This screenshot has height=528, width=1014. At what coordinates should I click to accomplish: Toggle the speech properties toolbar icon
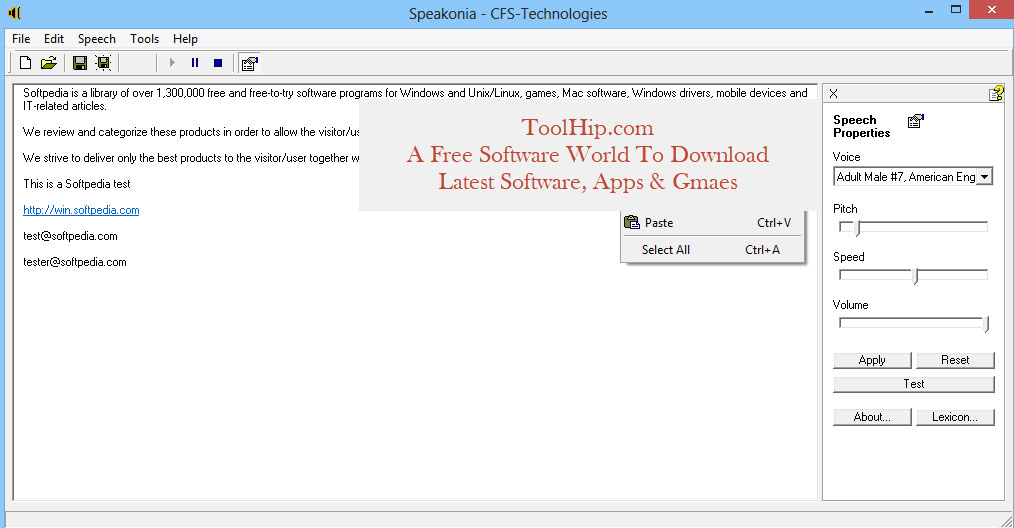click(249, 63)
